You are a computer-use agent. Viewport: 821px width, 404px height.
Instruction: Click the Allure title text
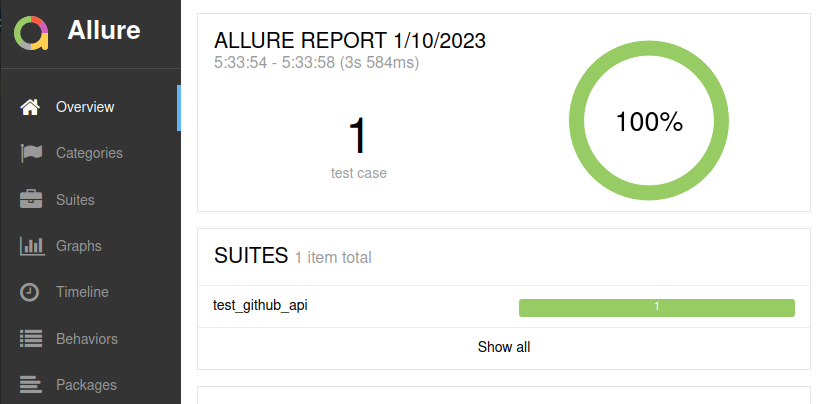click(x=104, y=31)
